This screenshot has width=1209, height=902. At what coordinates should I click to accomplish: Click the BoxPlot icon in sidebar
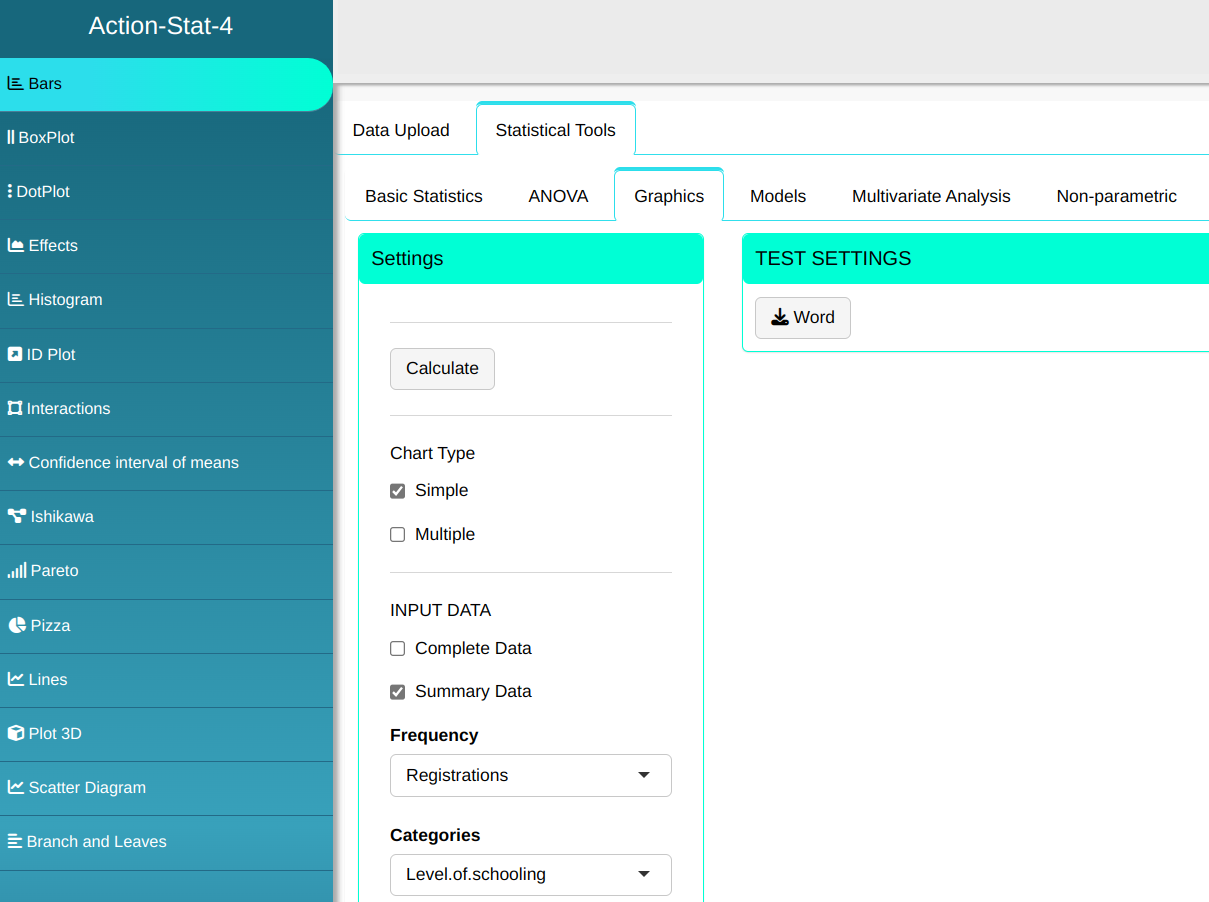11,137
